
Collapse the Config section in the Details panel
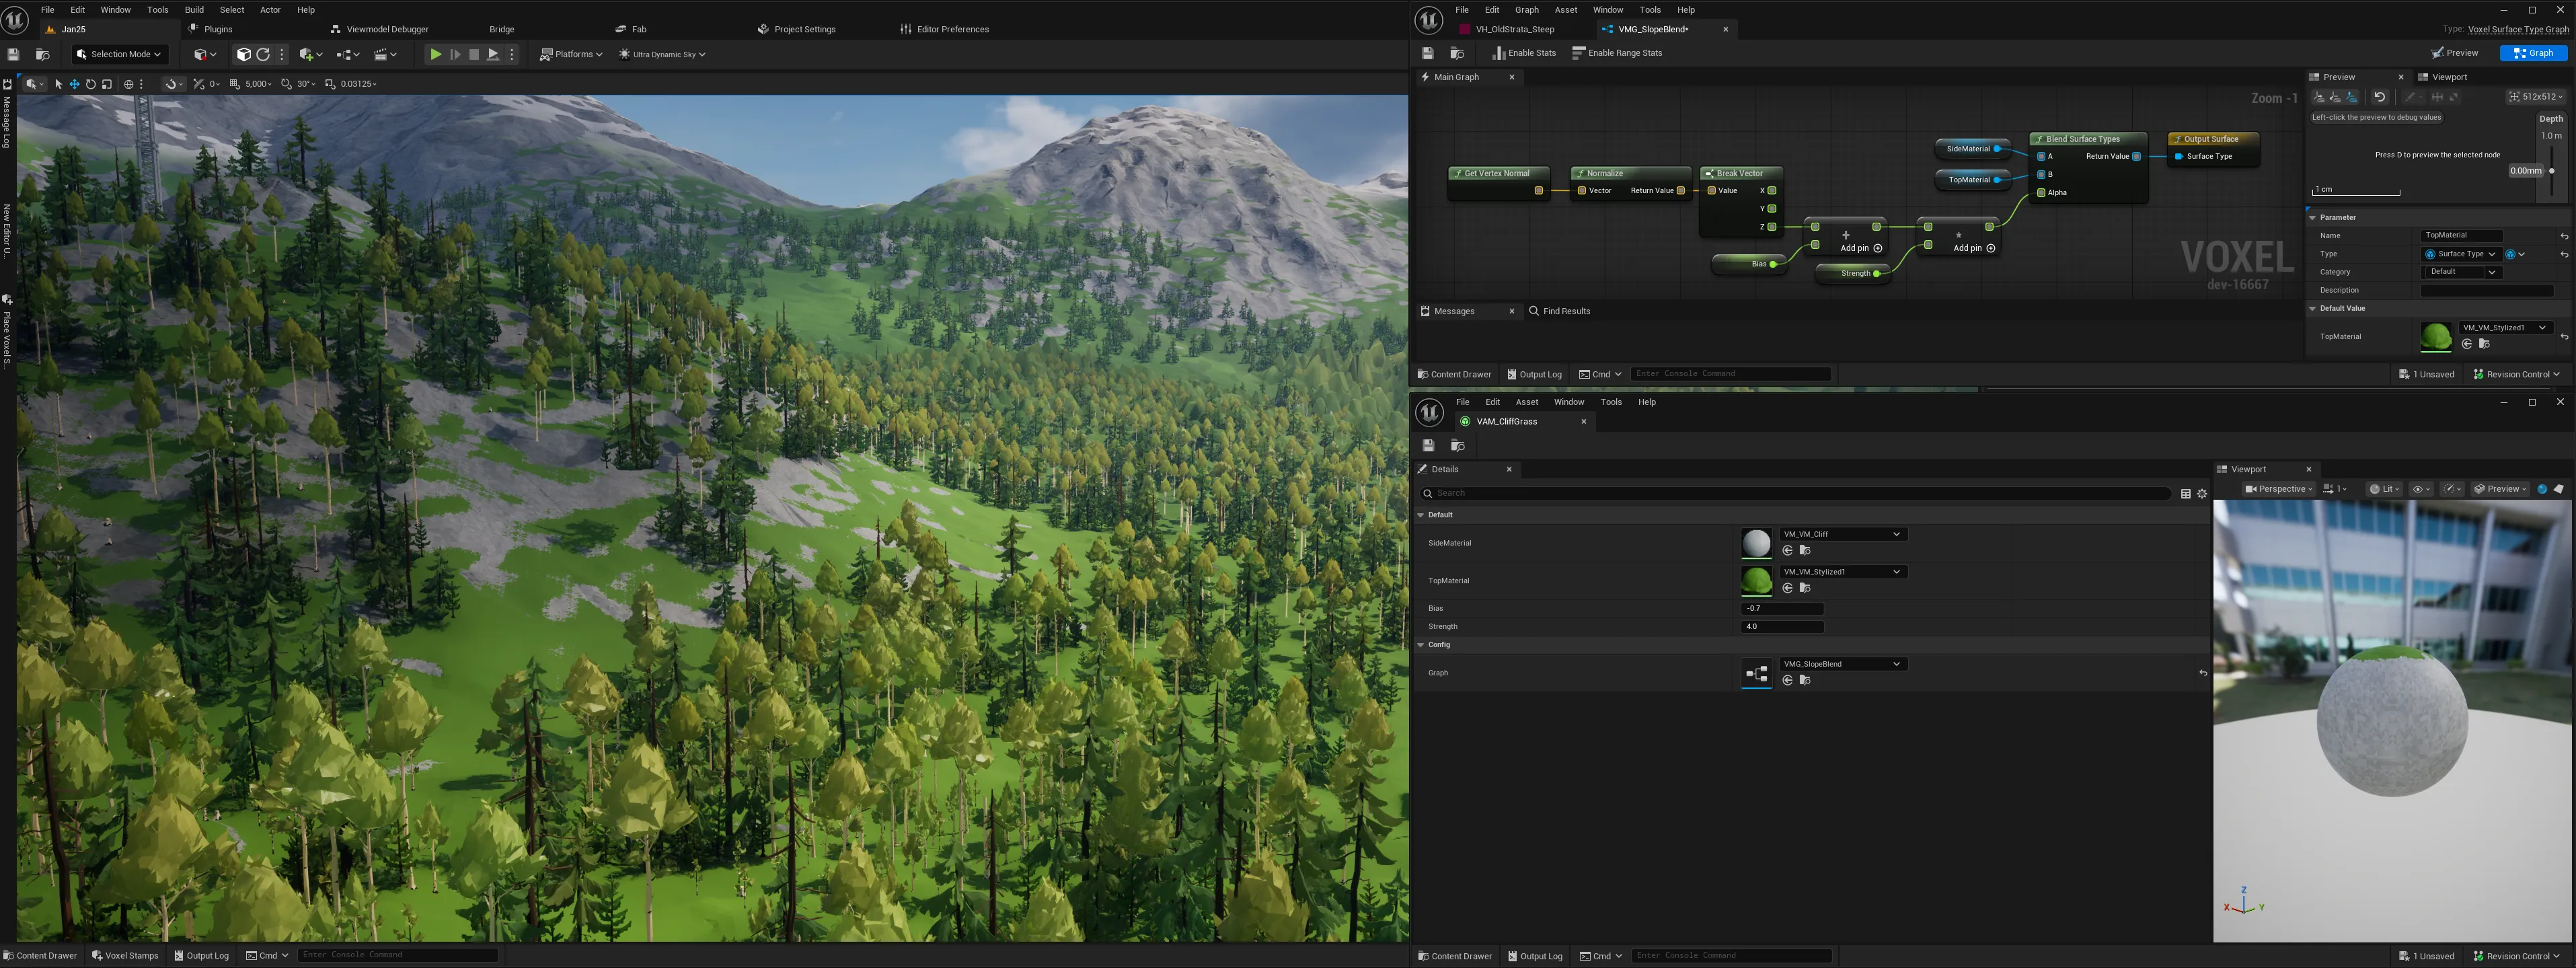(1421, 645)
